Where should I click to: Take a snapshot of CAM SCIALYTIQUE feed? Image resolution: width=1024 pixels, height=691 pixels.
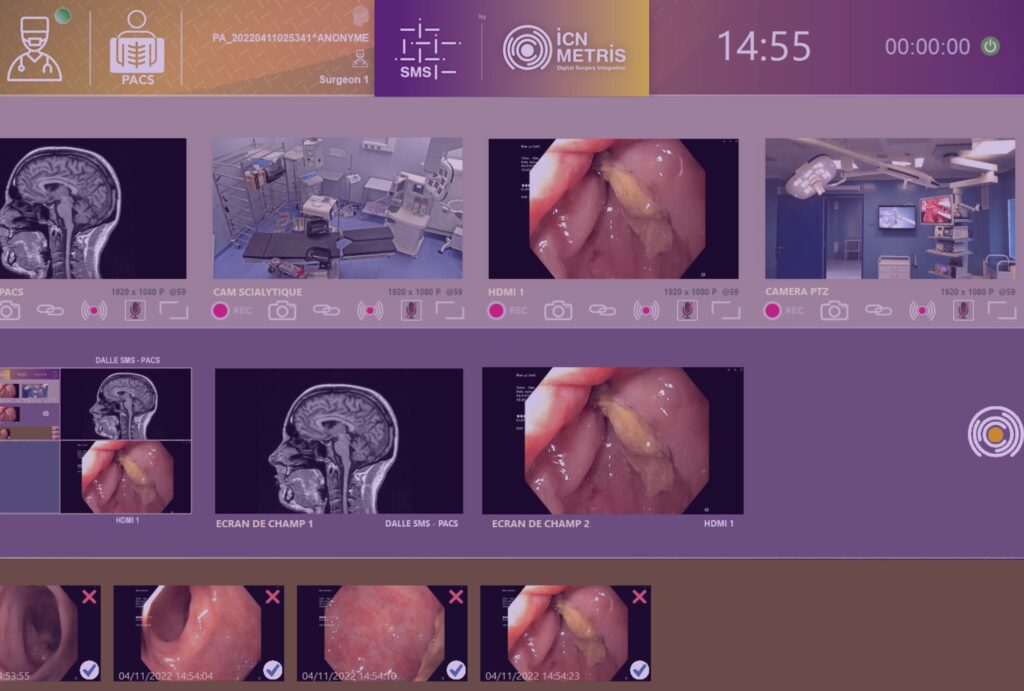[x=282, y=311]
